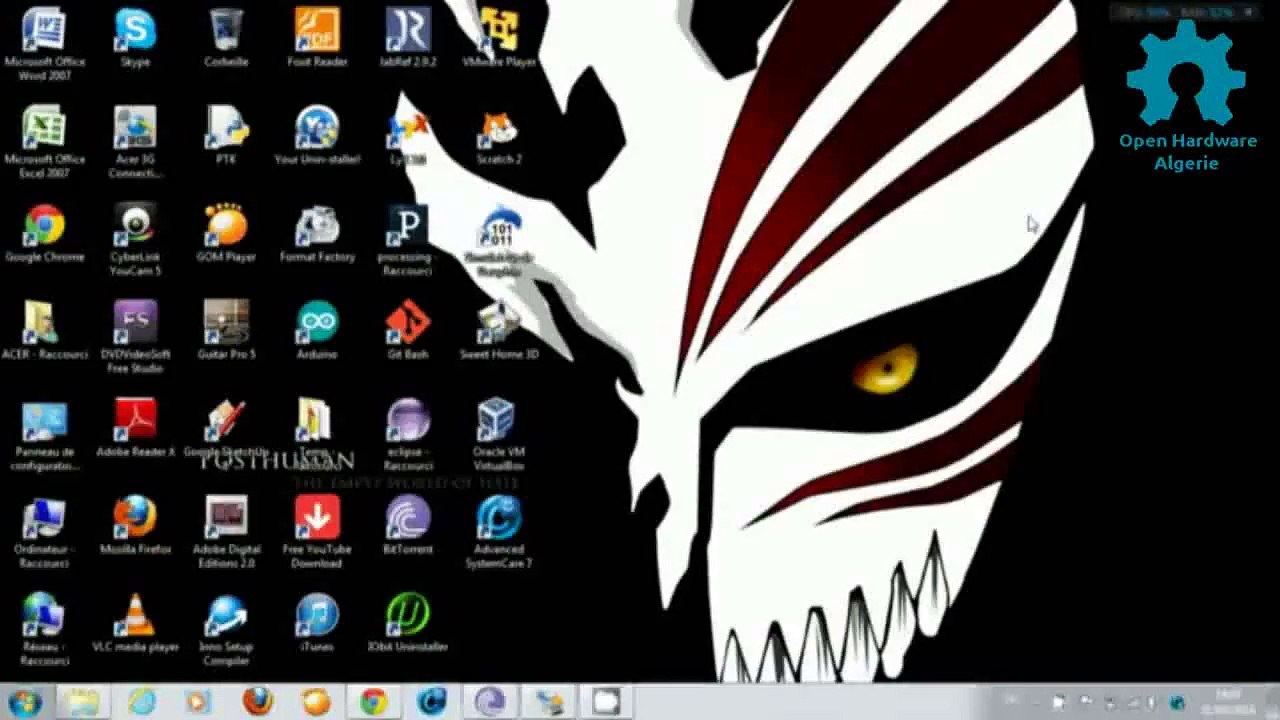Launch the eclipse Raccourci shortcut
Viewport: 1280px width, 720px height.
click(408, 434)
